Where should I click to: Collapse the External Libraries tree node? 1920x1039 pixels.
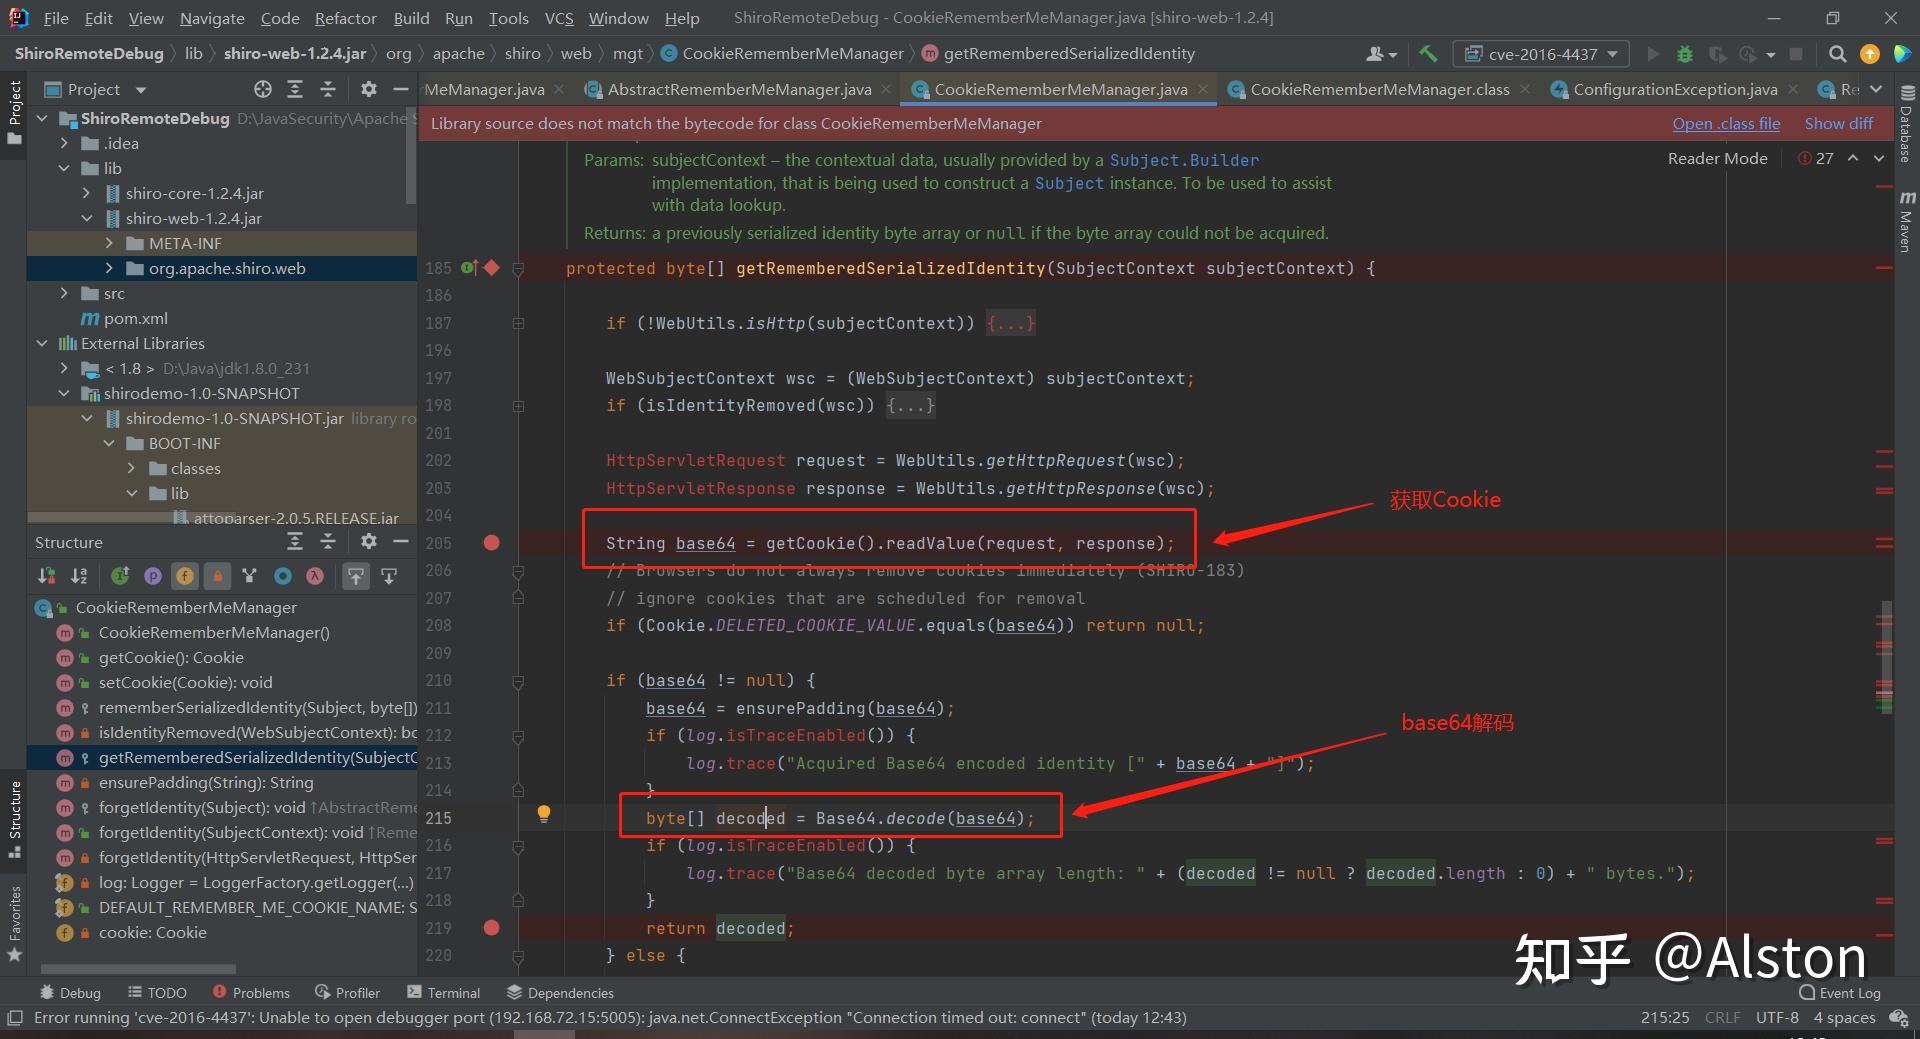click(x=42, y=343)
